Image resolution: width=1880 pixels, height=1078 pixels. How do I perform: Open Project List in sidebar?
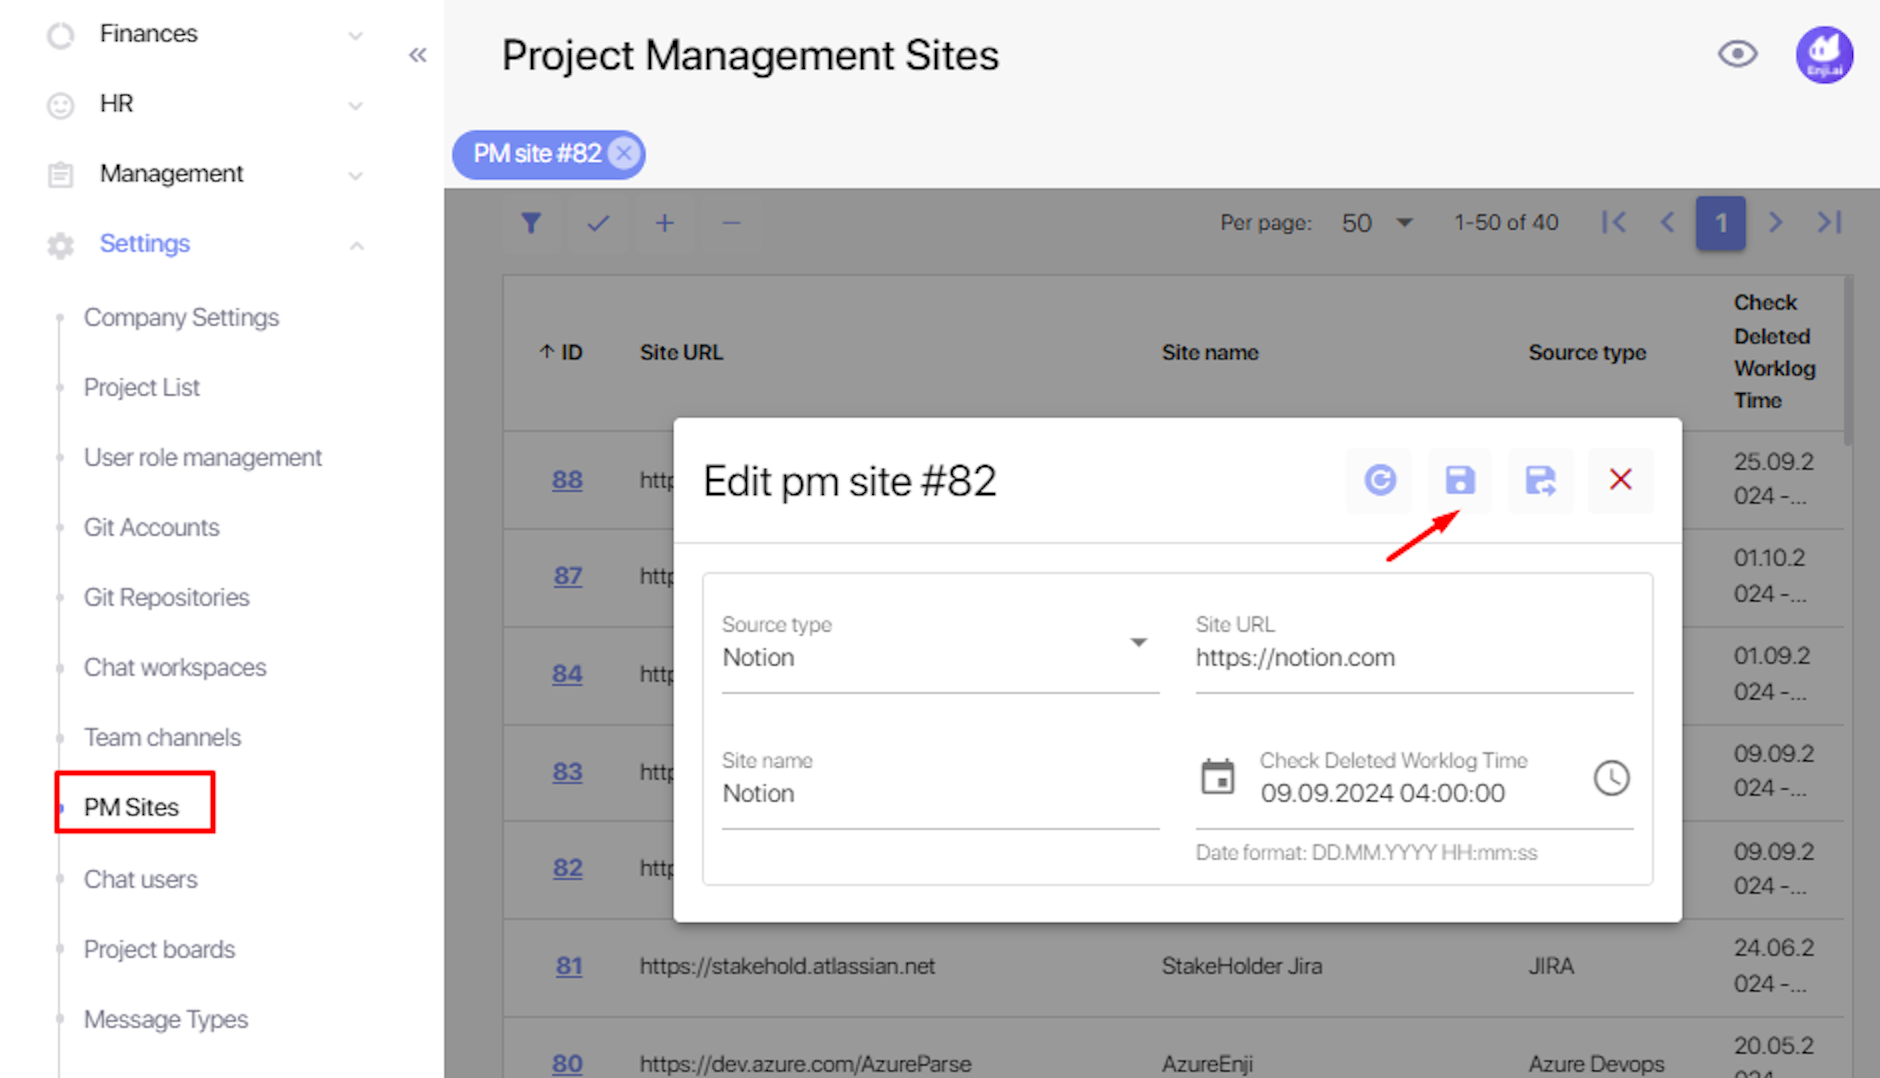[x=142, y=387]
